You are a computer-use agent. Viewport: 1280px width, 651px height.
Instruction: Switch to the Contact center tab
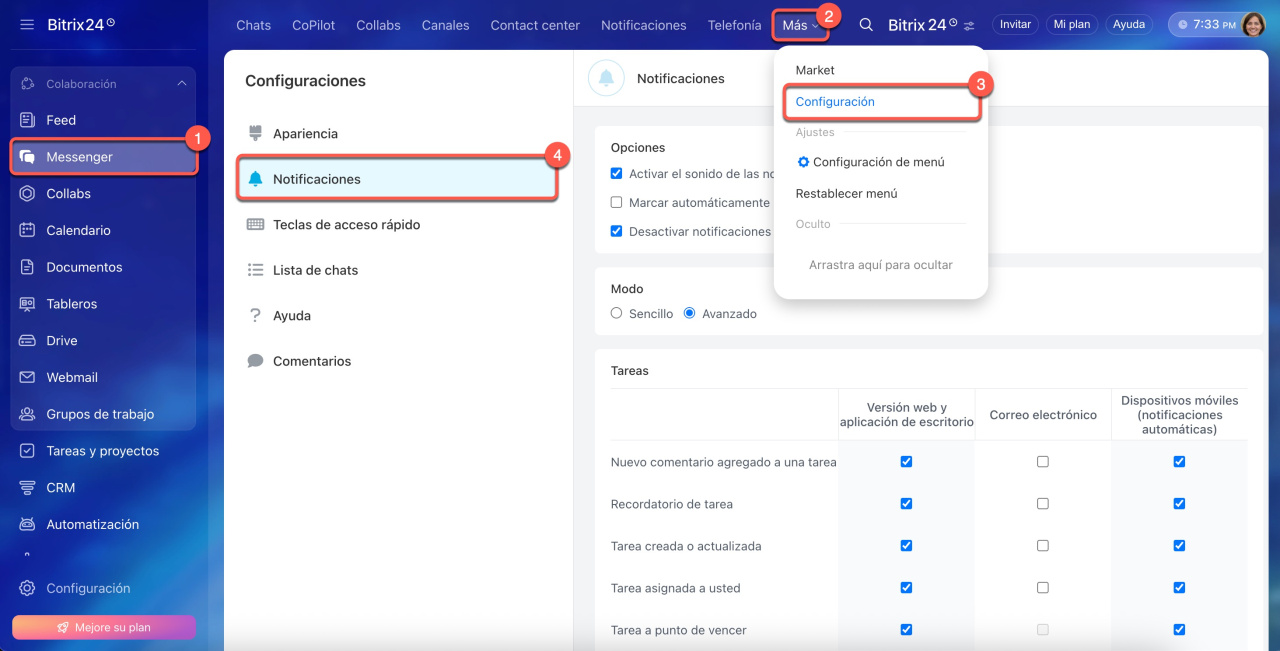(x=535, y=25)
